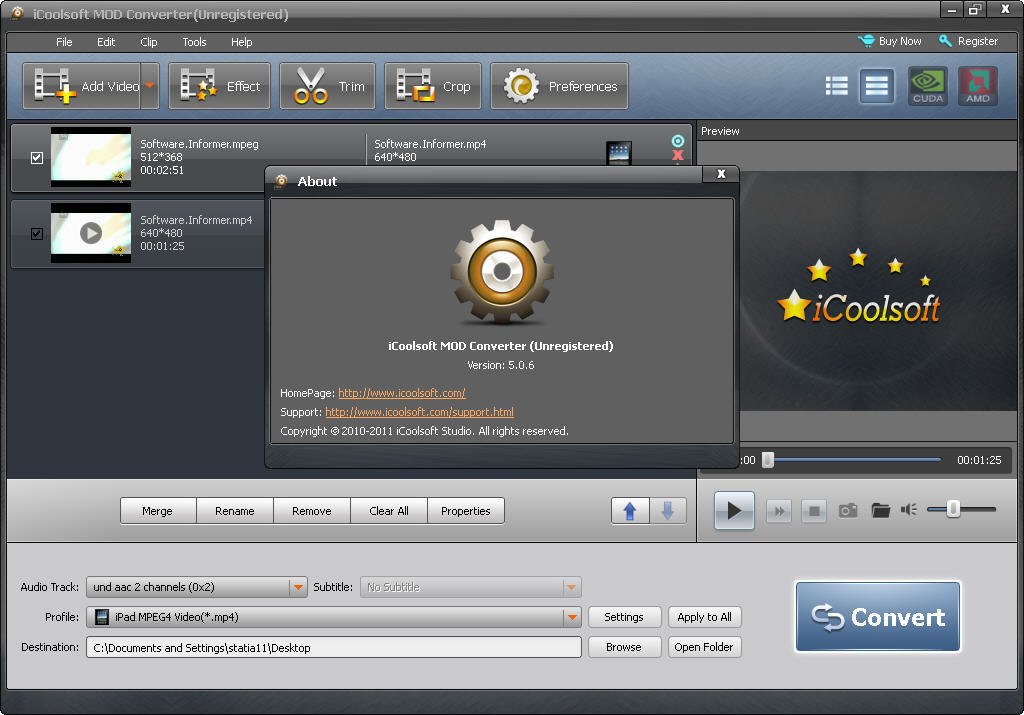
Task: Enable AMD acceleration icon
Action: pyautogui.click(x=977, y=86)
